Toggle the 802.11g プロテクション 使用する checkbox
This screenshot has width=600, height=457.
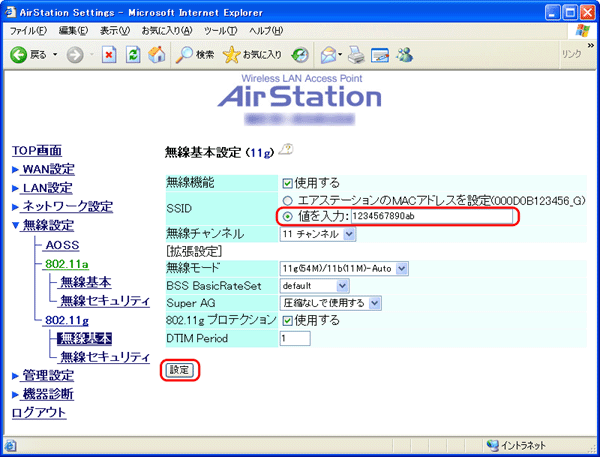(287, 320)
